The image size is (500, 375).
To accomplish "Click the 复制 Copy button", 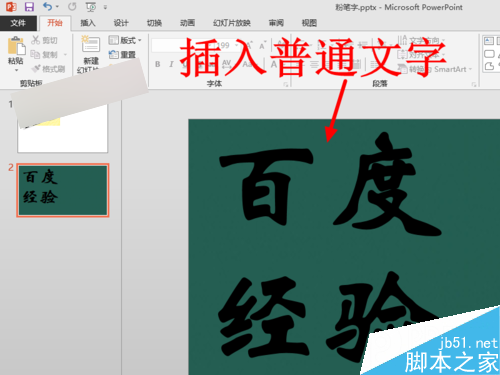I will [44, 54].
